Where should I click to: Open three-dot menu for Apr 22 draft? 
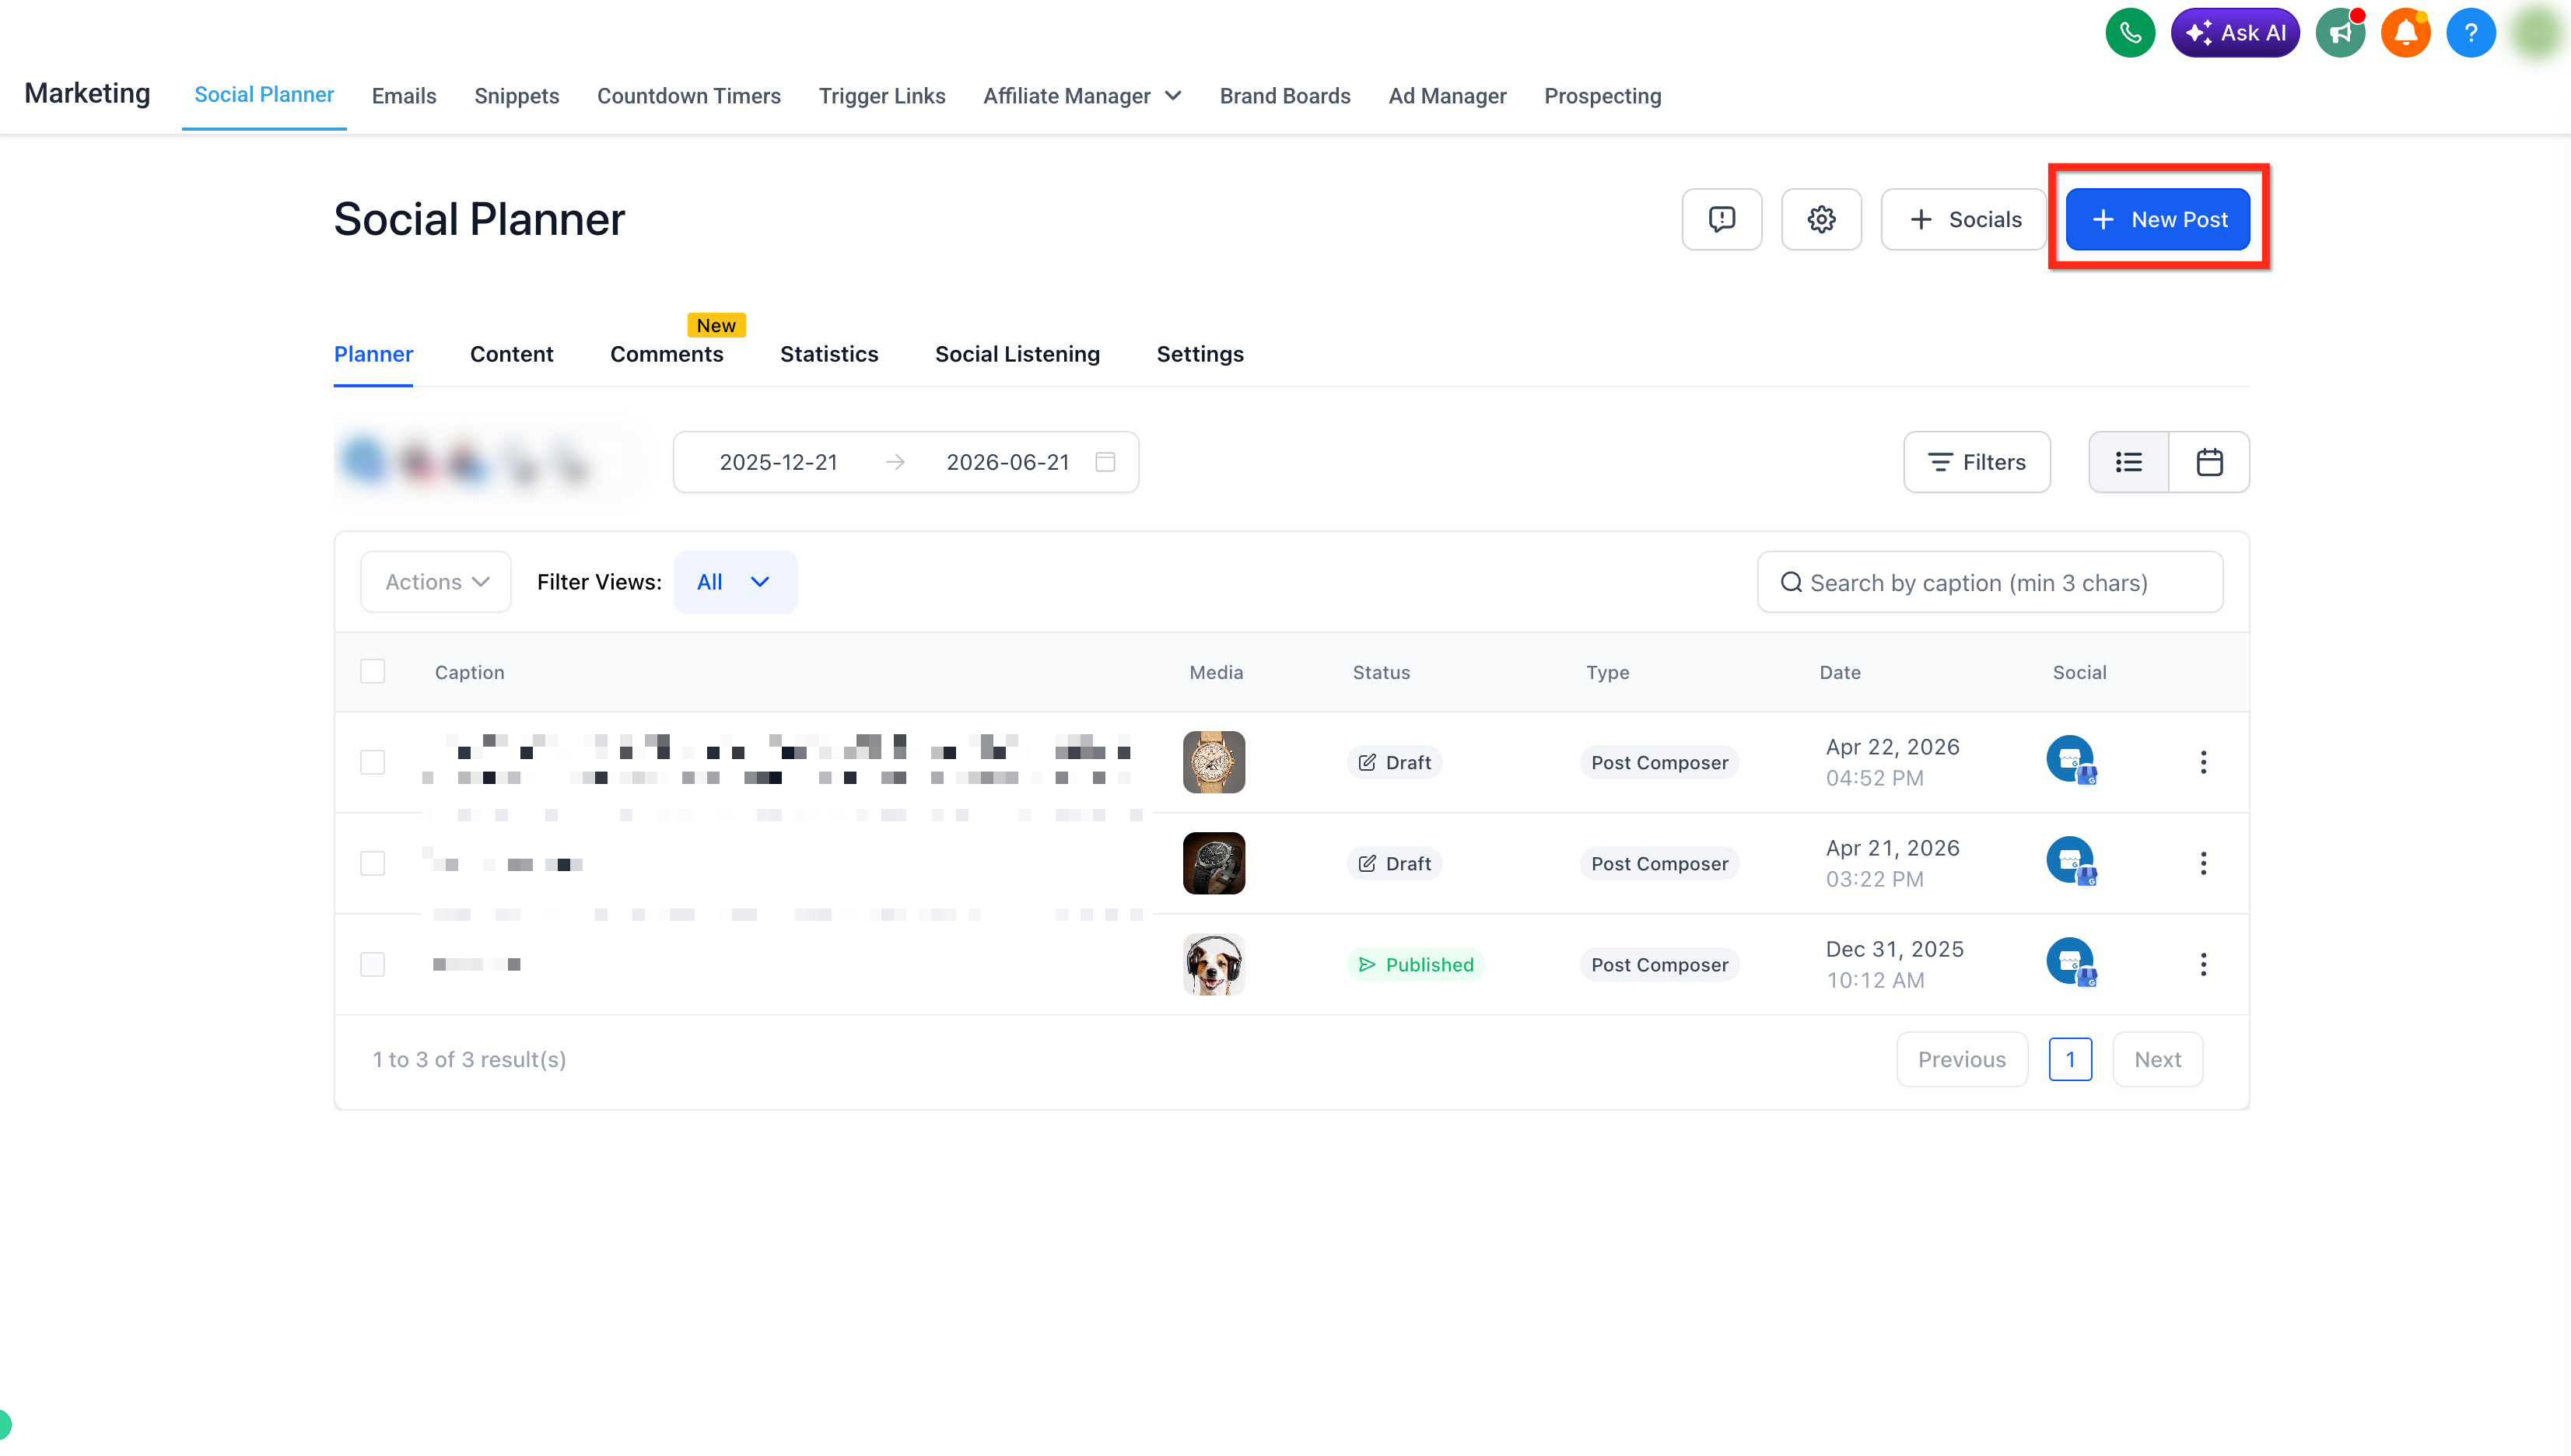[x=2203, y=762]
